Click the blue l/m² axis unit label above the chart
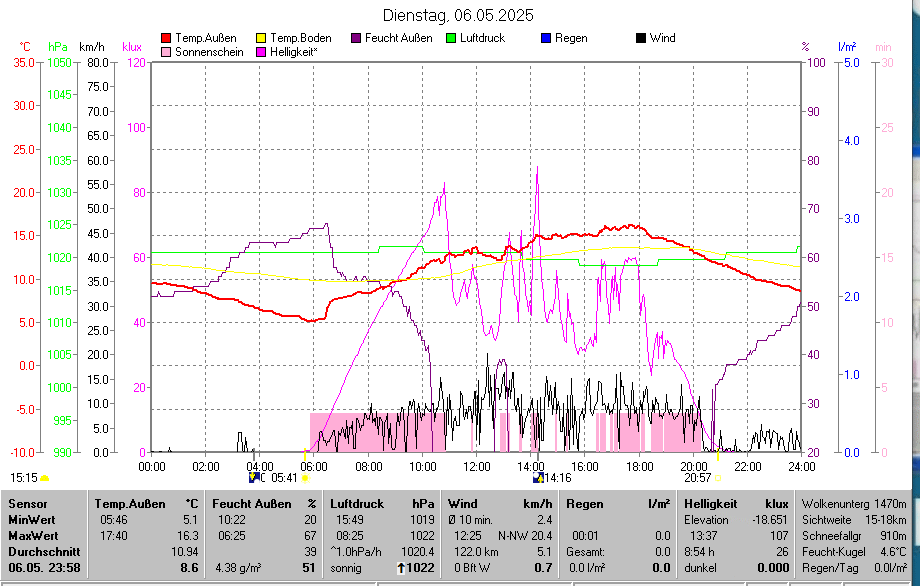 click(847, 47)
